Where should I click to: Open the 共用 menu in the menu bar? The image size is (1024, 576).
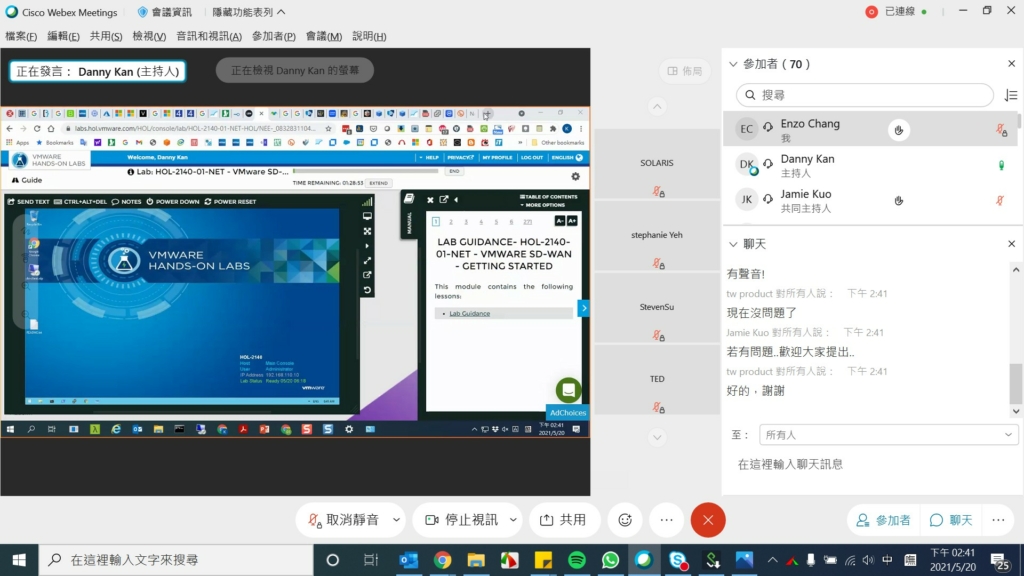[106, 36]
